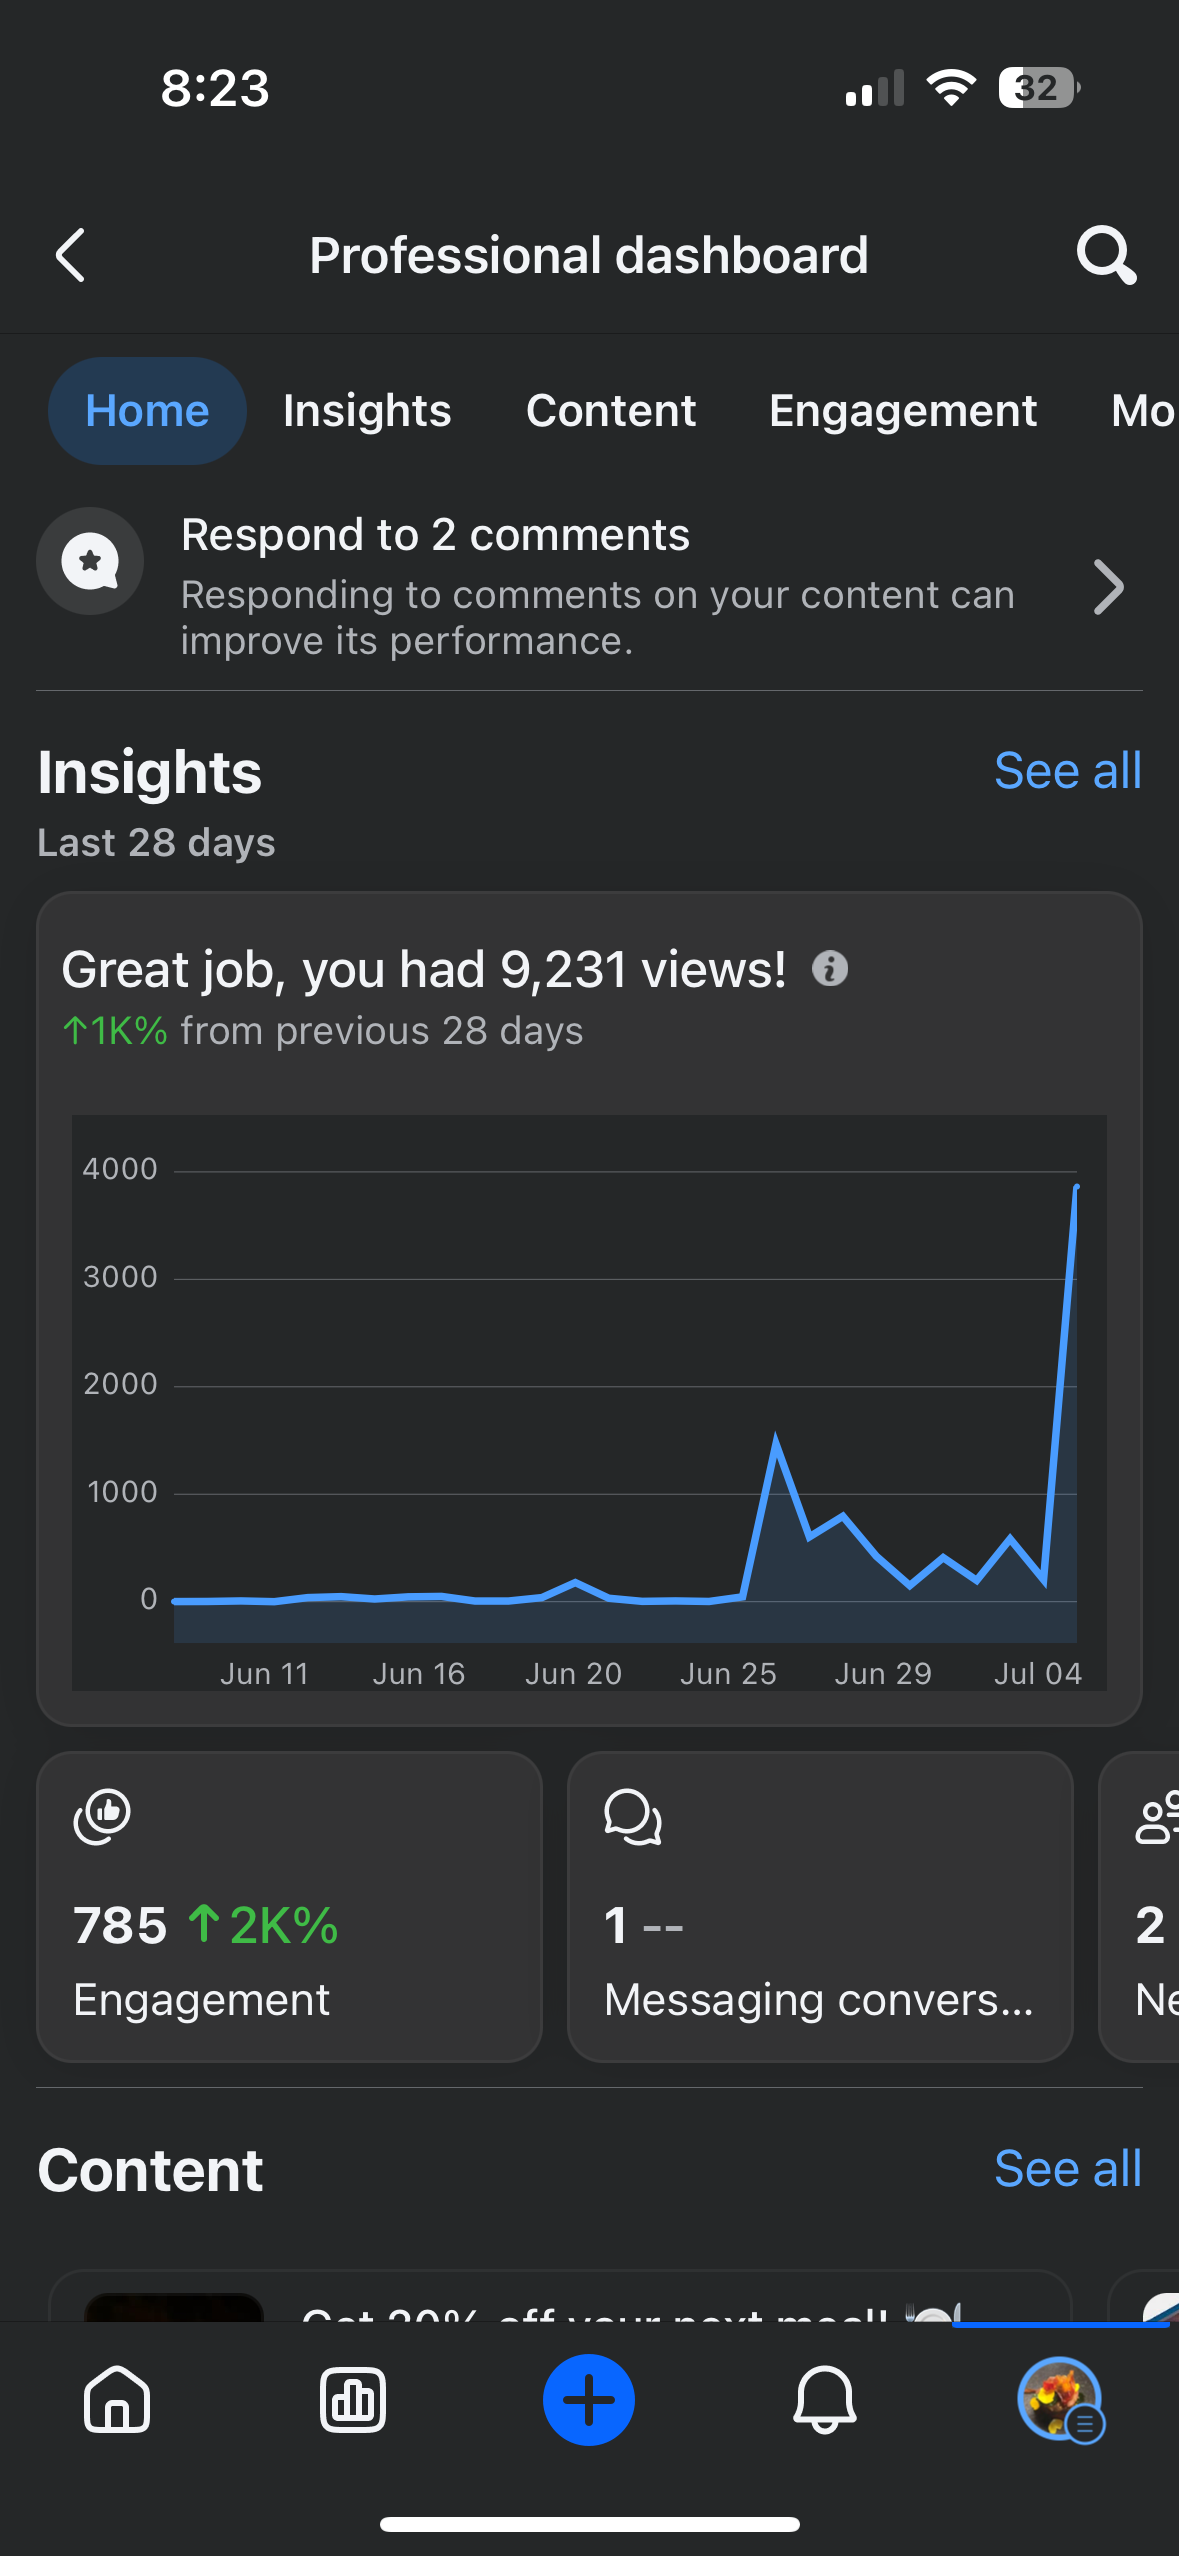The image size is (1179, 2556).
Task: Tap the back arrow icon
Action: click(71, 255)
